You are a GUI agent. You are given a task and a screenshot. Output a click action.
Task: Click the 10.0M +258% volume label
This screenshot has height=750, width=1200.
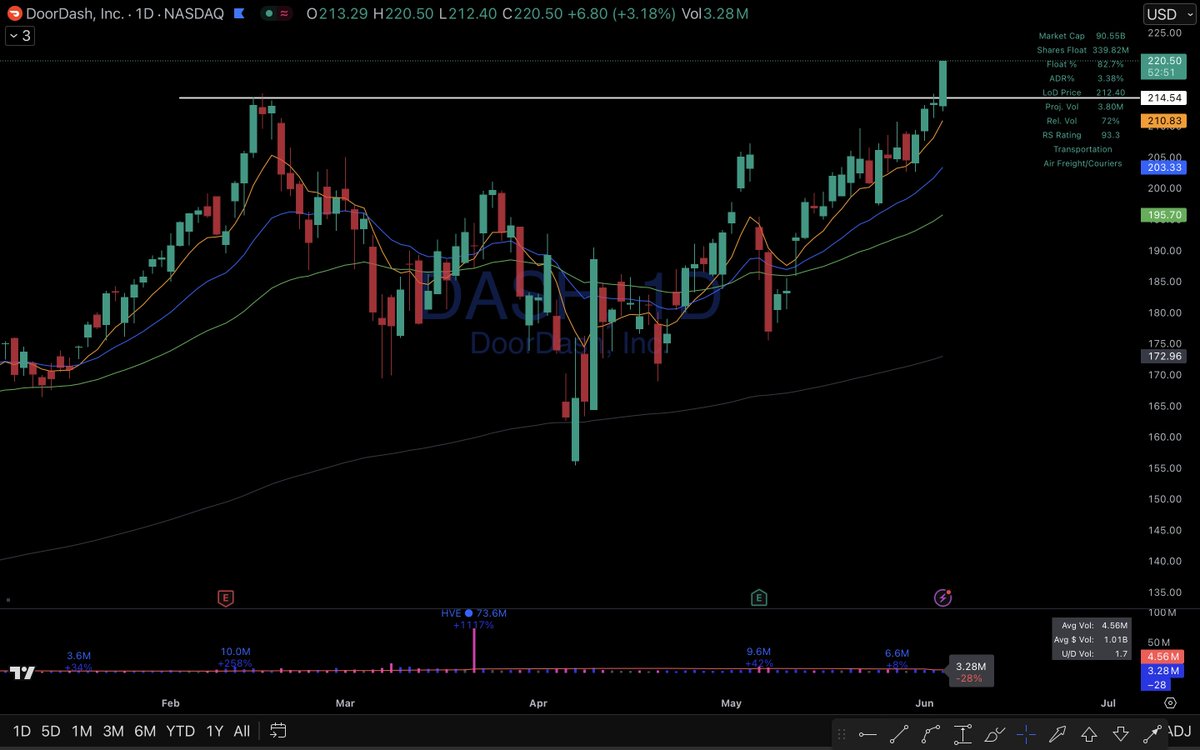click(x=236, y=658)
